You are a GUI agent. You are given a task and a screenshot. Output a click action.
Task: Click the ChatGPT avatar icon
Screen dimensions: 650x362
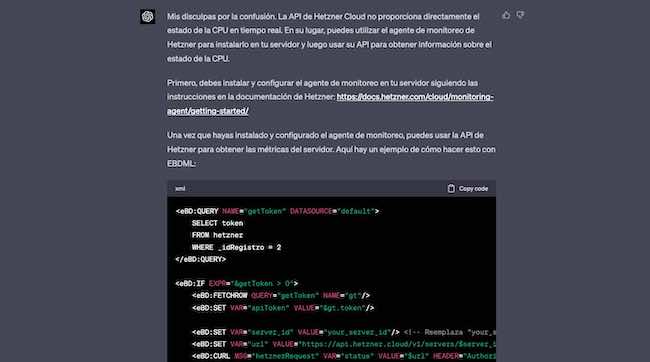(x=147, y=17)
